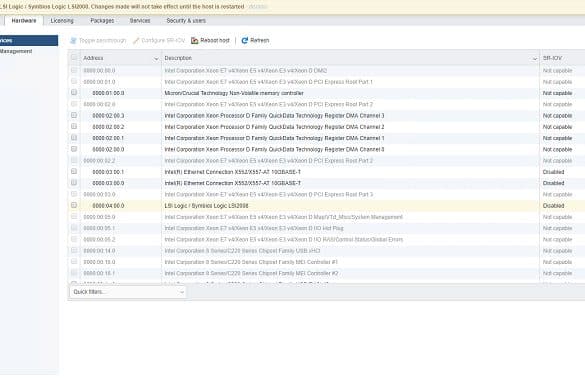Check the box for device 0000:03:00.0
This screenshot has width=585, height=382.
[x=74, y=182]
